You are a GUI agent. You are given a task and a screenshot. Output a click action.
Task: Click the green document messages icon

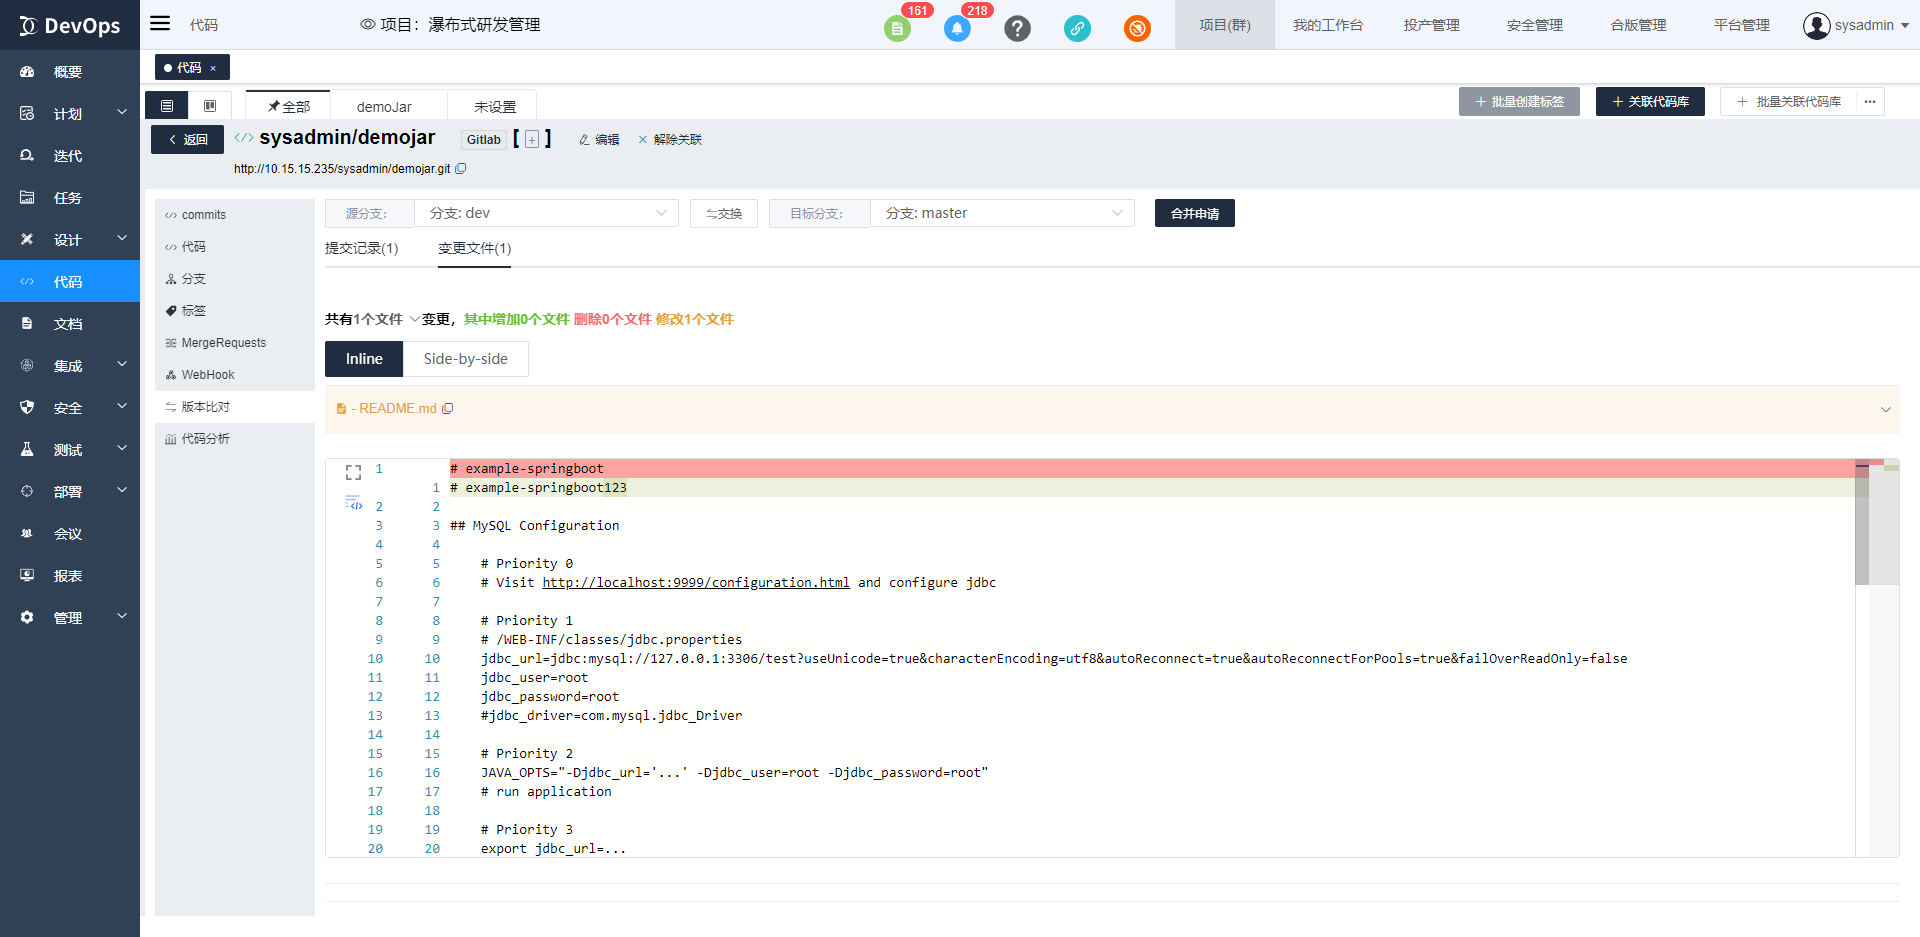point(897,29)
